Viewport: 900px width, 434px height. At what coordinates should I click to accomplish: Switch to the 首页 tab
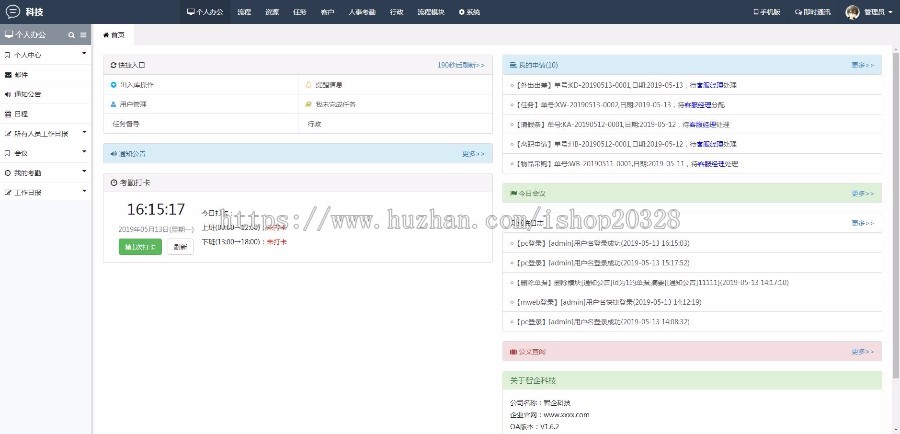pyautogui.click(x=113, y=35)
